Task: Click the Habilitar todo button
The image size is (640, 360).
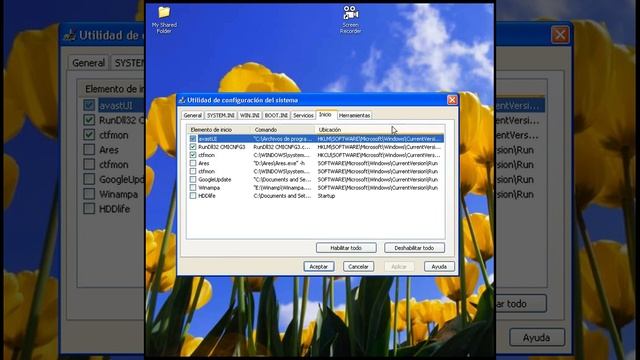Action: coord(346,248)
